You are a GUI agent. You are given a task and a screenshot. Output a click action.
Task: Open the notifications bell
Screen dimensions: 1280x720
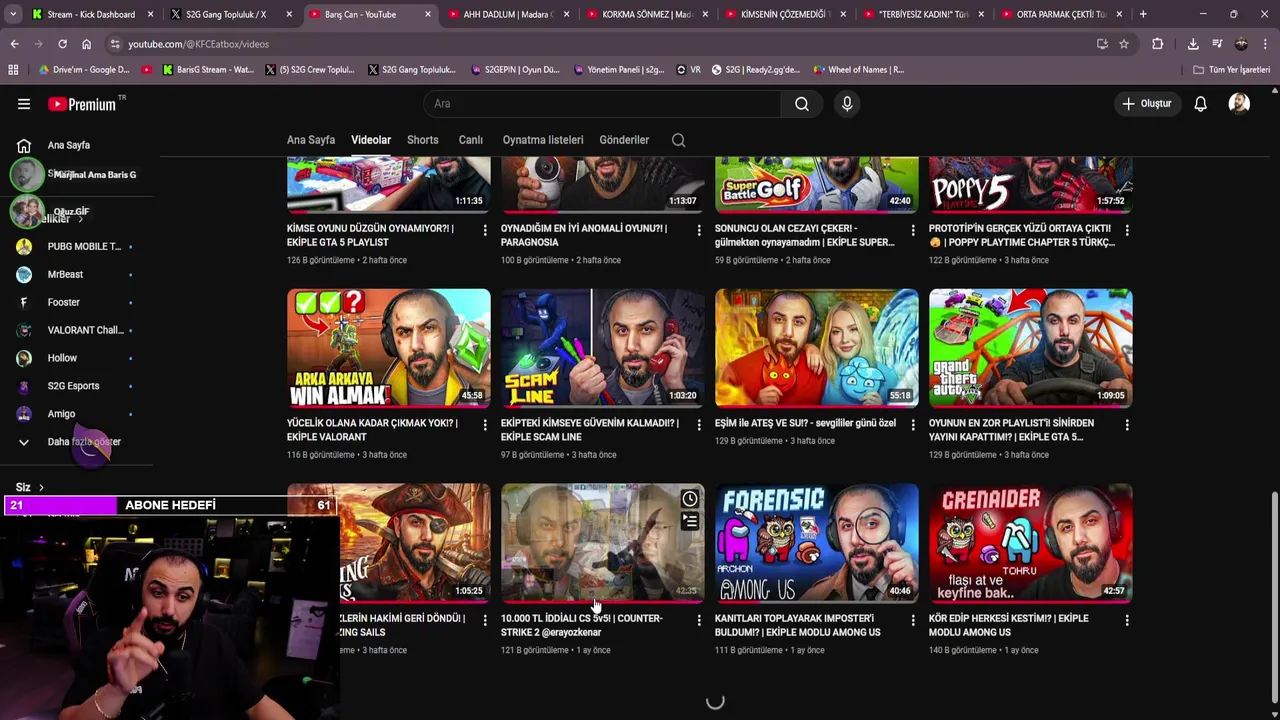(1200, 104)
